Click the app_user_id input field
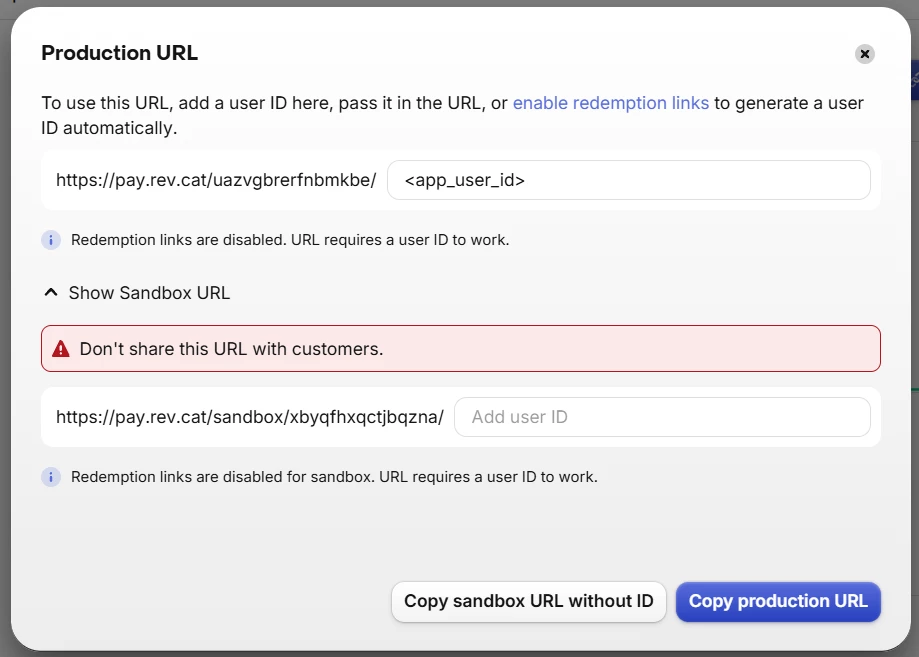This screenshot has width=919, height=657. coord(628,180)
